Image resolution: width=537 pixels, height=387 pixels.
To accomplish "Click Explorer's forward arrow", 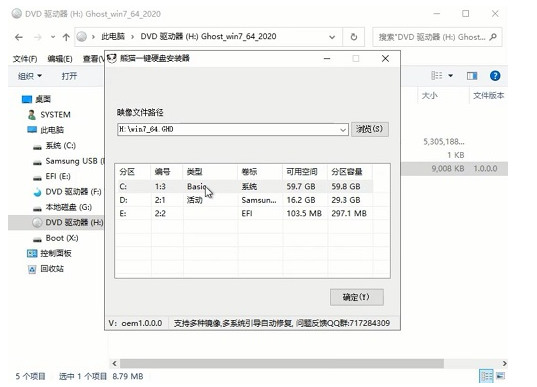I will (38, 37).
